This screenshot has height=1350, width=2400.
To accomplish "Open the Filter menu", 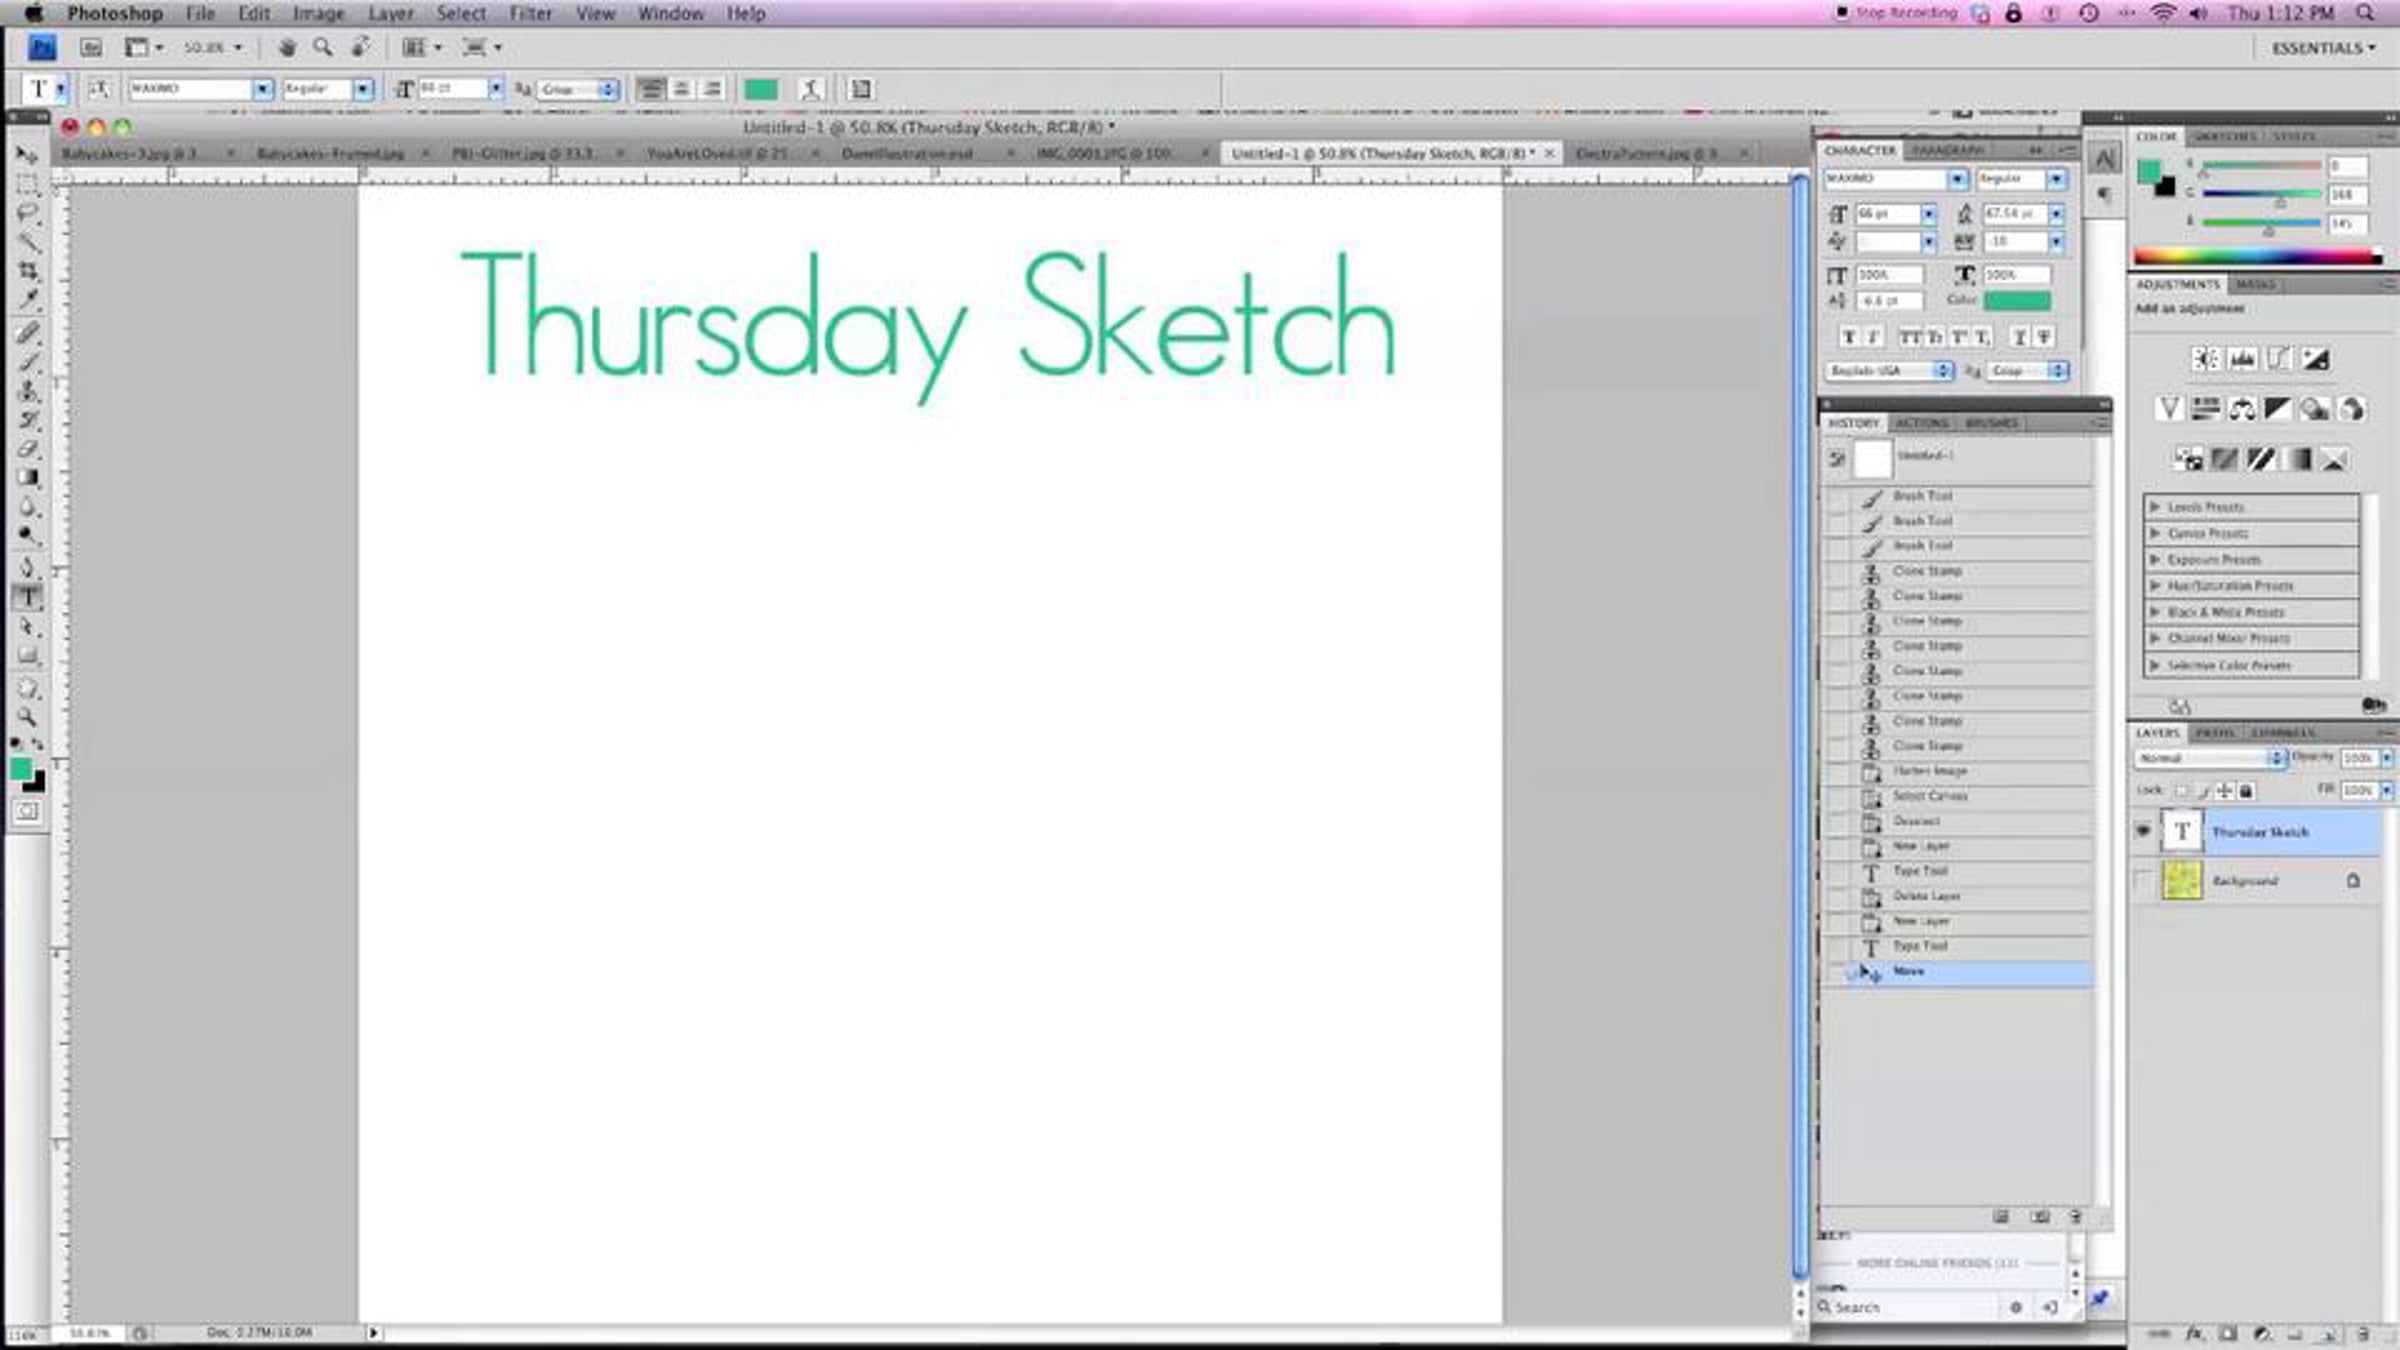I will pyautogui.click(x=530, y=13).
